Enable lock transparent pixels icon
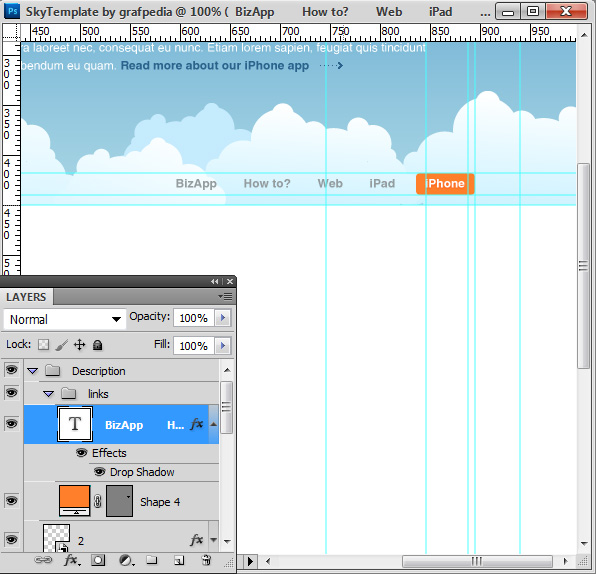This screenshot has height=574, width=596. [43, 345]
